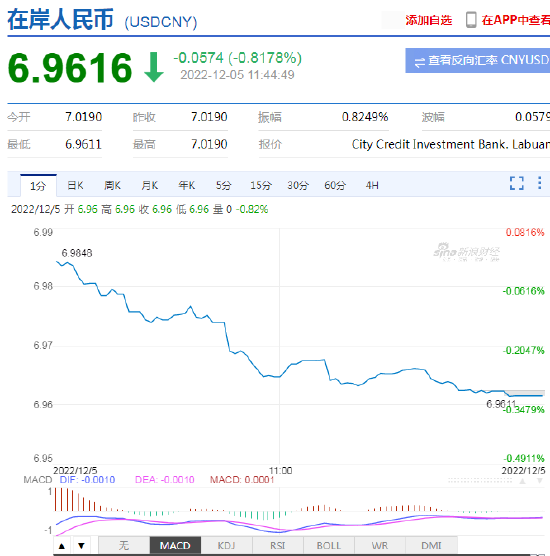Select the MACD indicator option
This screenshot has width=550, height=556.
pos(175,545)
